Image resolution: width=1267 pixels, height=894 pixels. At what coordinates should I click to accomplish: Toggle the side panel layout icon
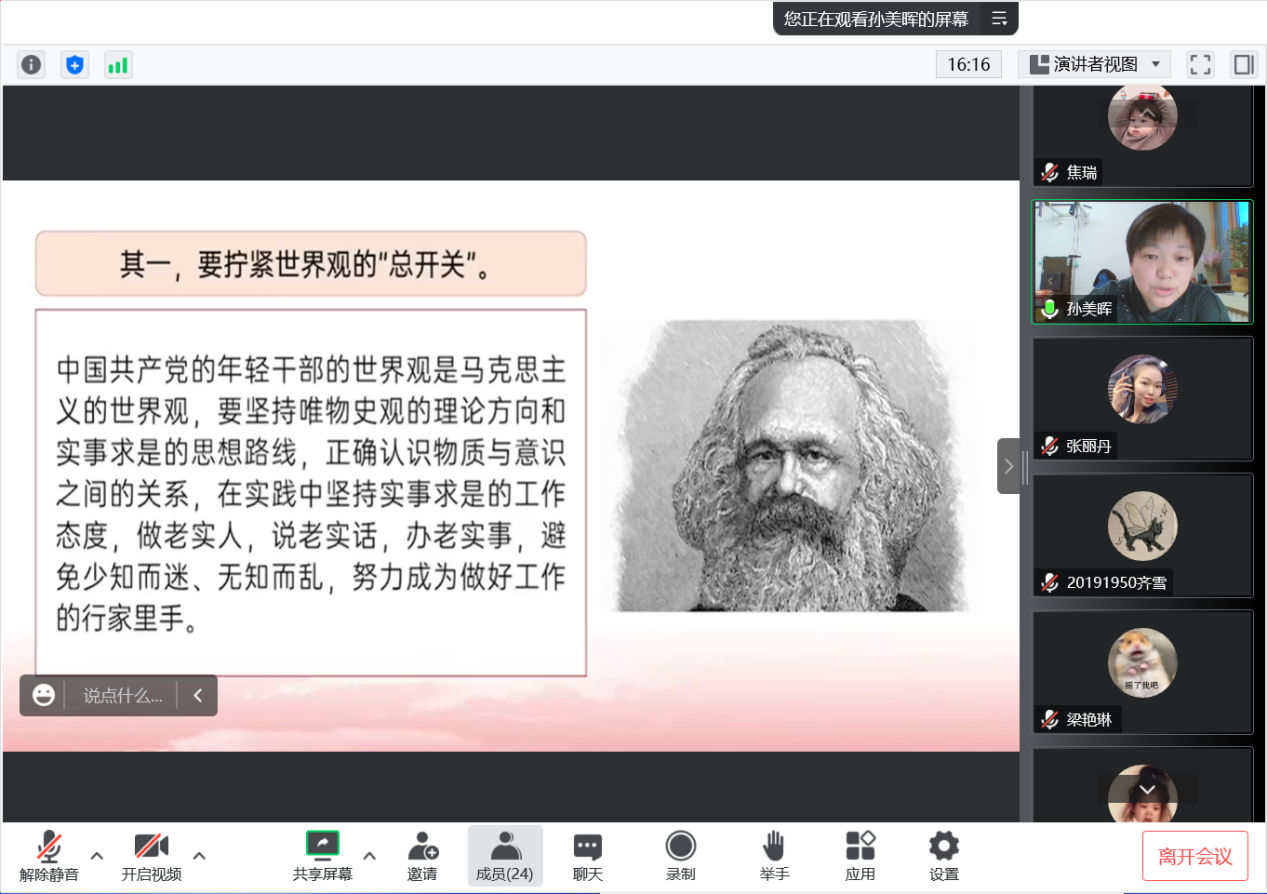tap(1243, 65)
